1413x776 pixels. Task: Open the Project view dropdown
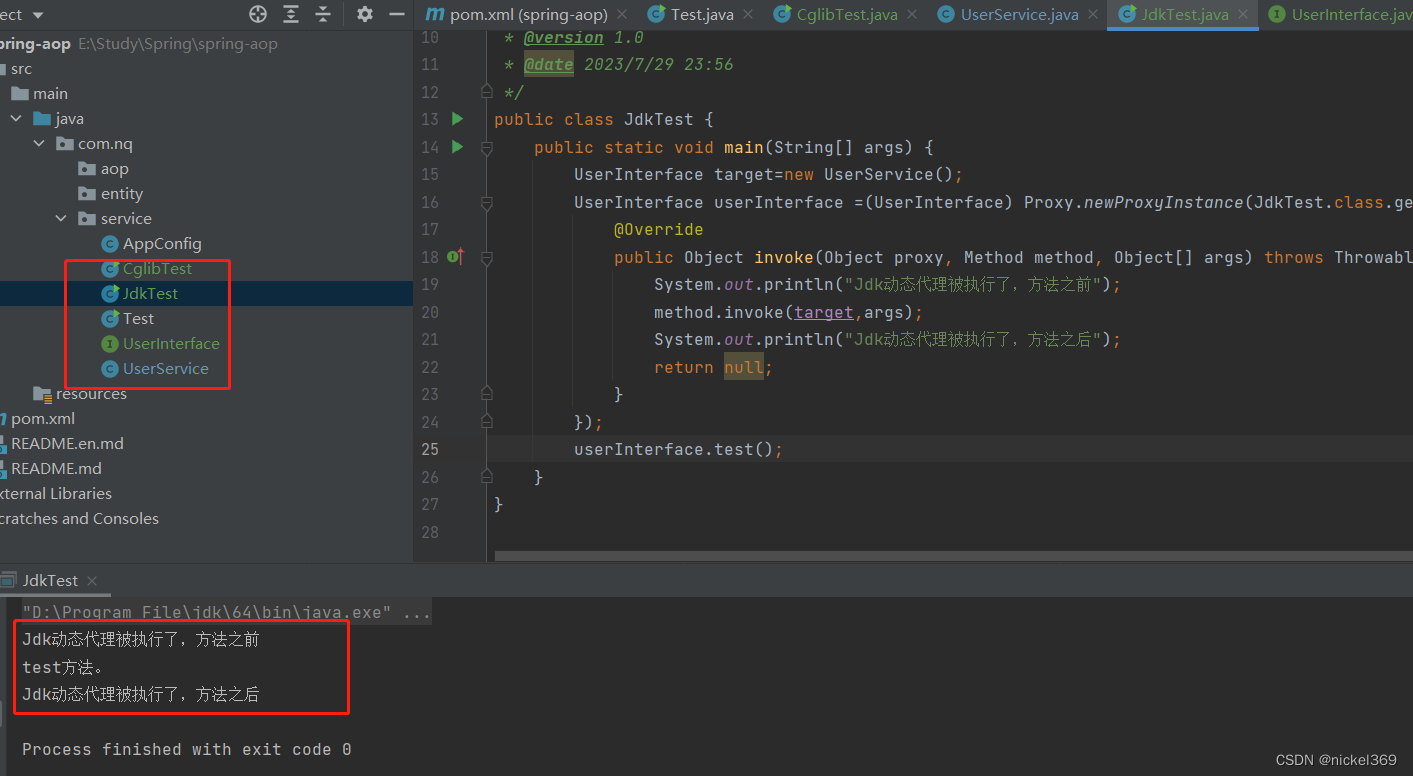point(38,15)
